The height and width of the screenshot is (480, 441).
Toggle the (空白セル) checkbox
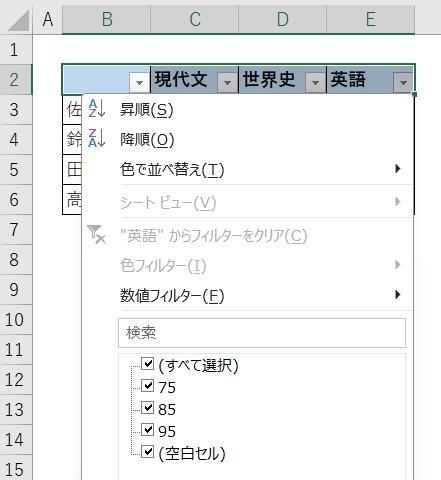pos(147,452)
